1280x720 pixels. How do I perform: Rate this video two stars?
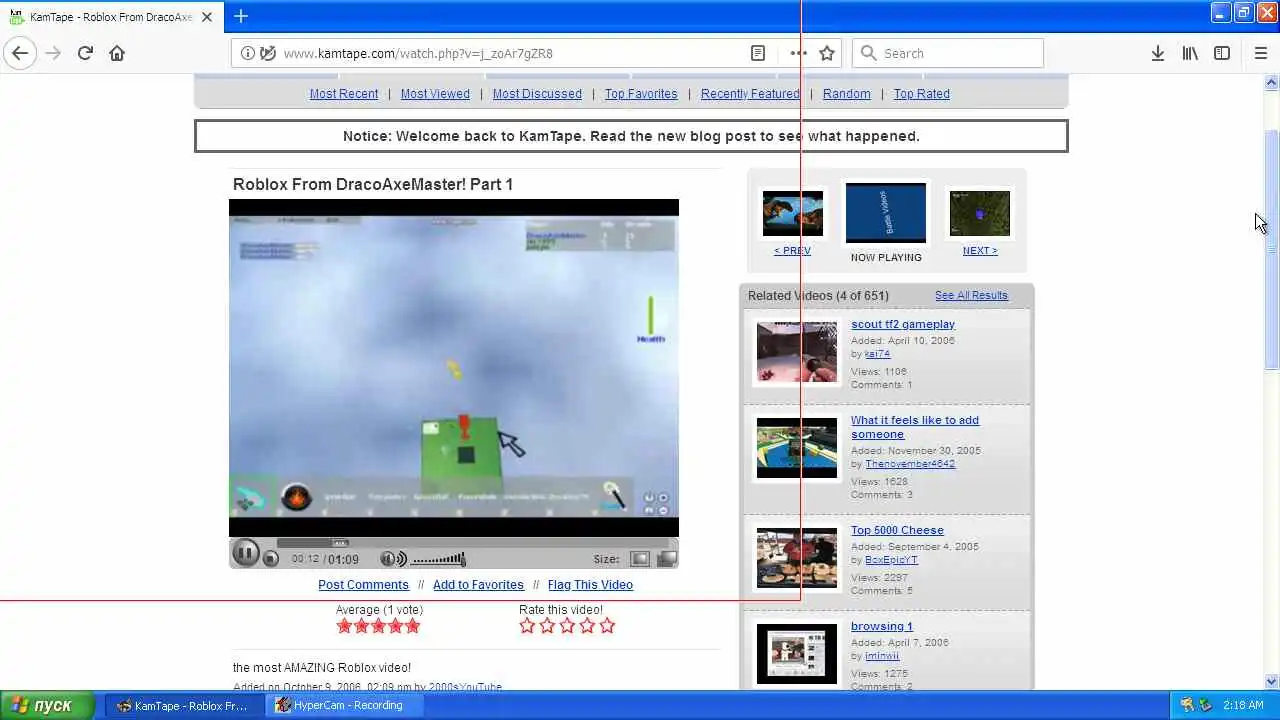click(x=547, y=626)
